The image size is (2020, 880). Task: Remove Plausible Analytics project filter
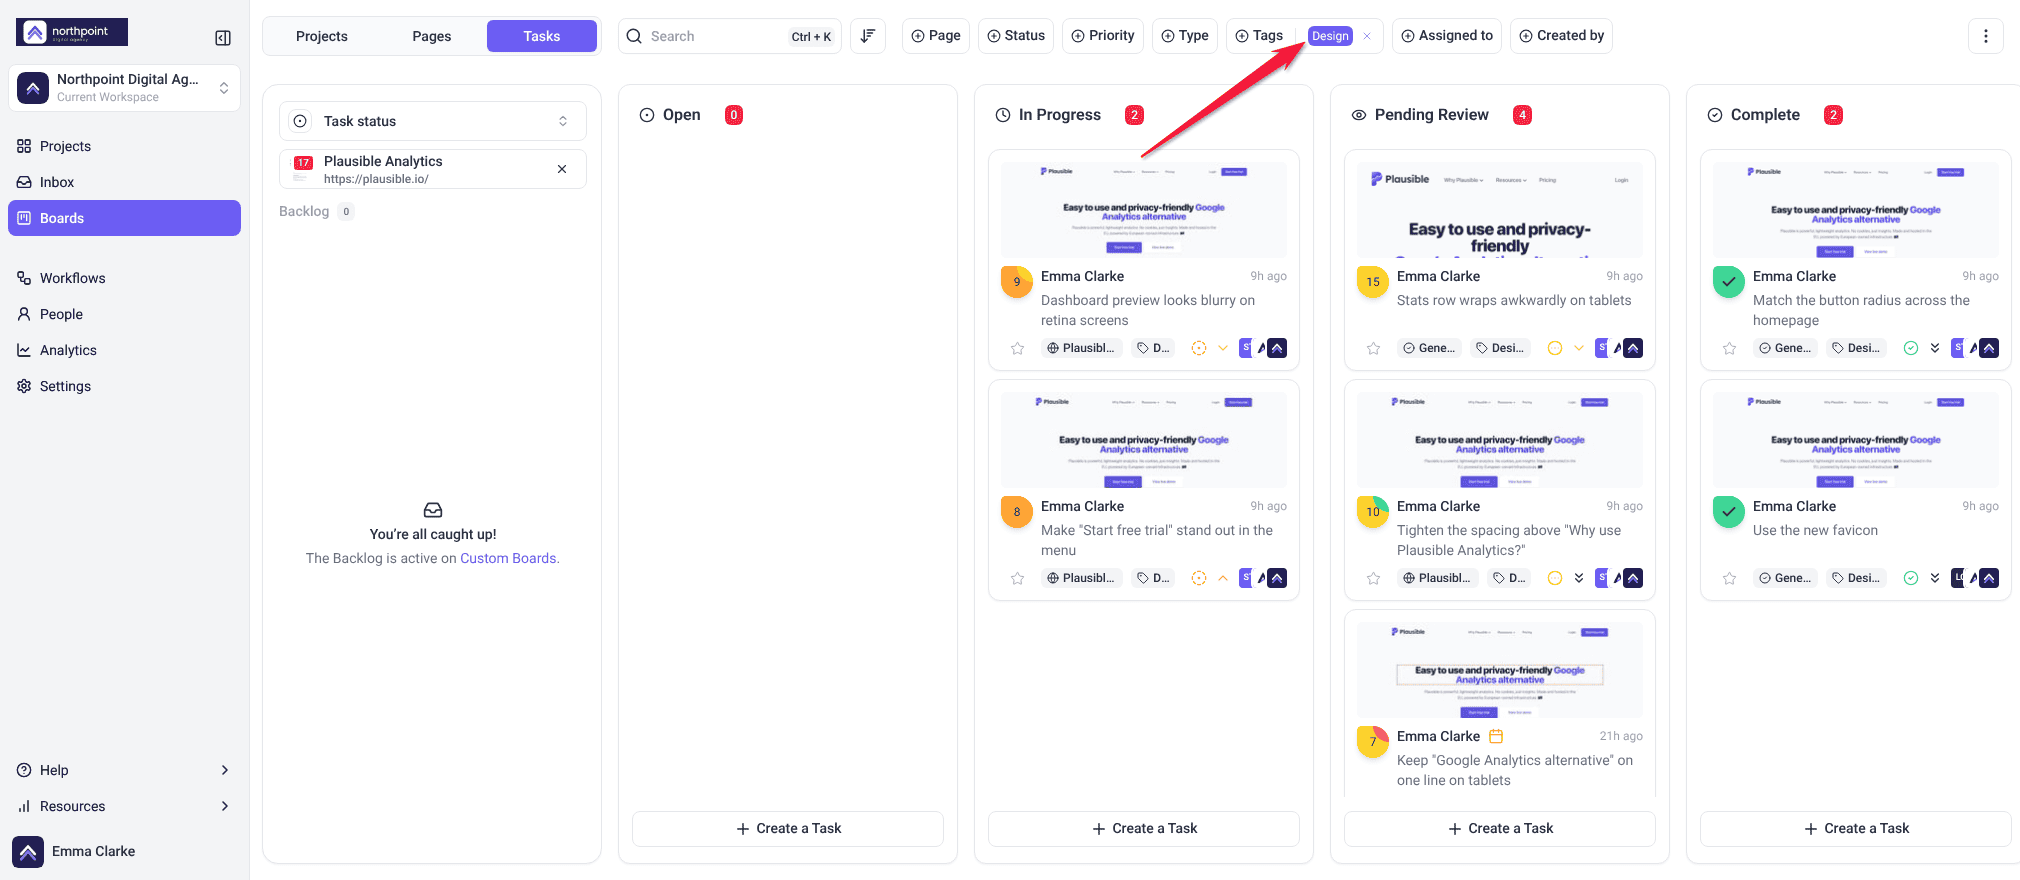[562, 169]
